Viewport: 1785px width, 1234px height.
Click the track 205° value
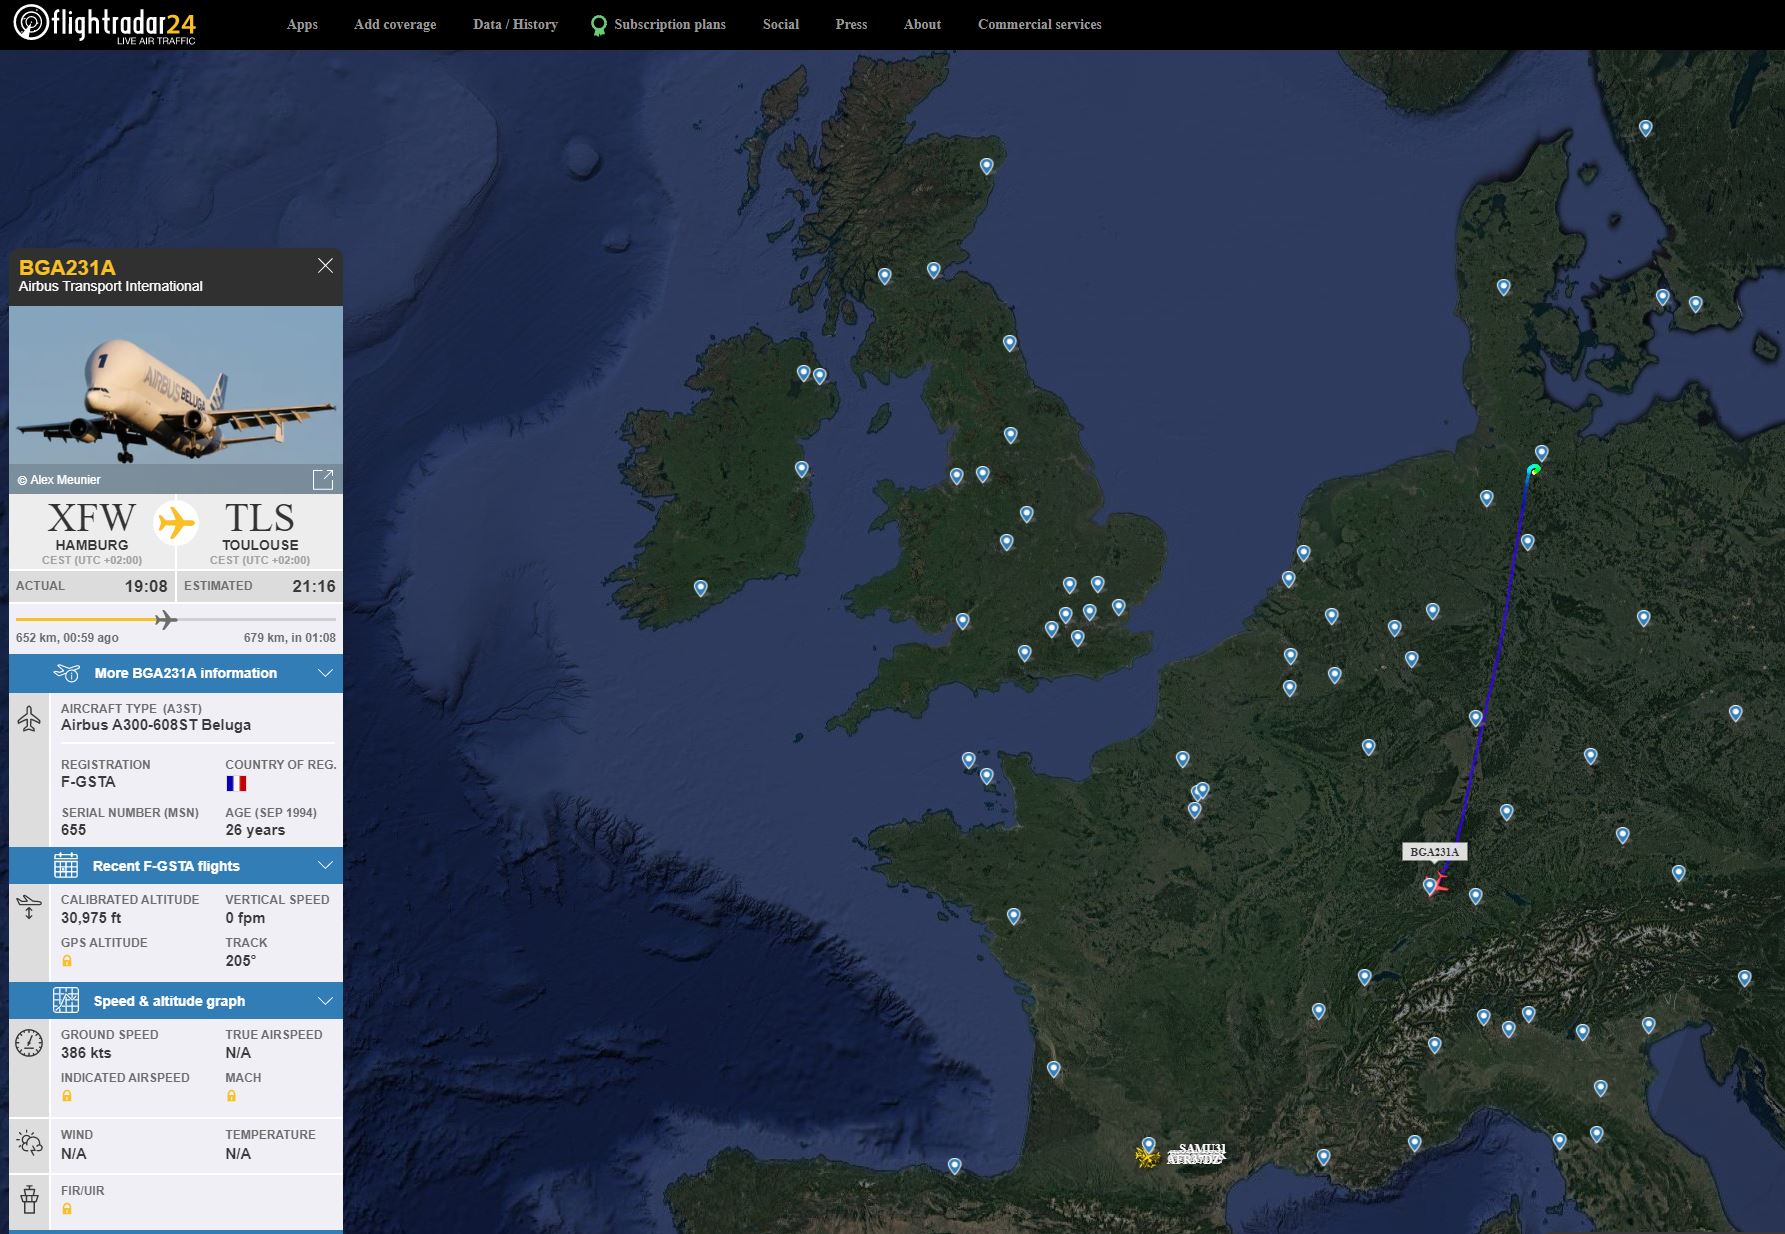point(240,961)
